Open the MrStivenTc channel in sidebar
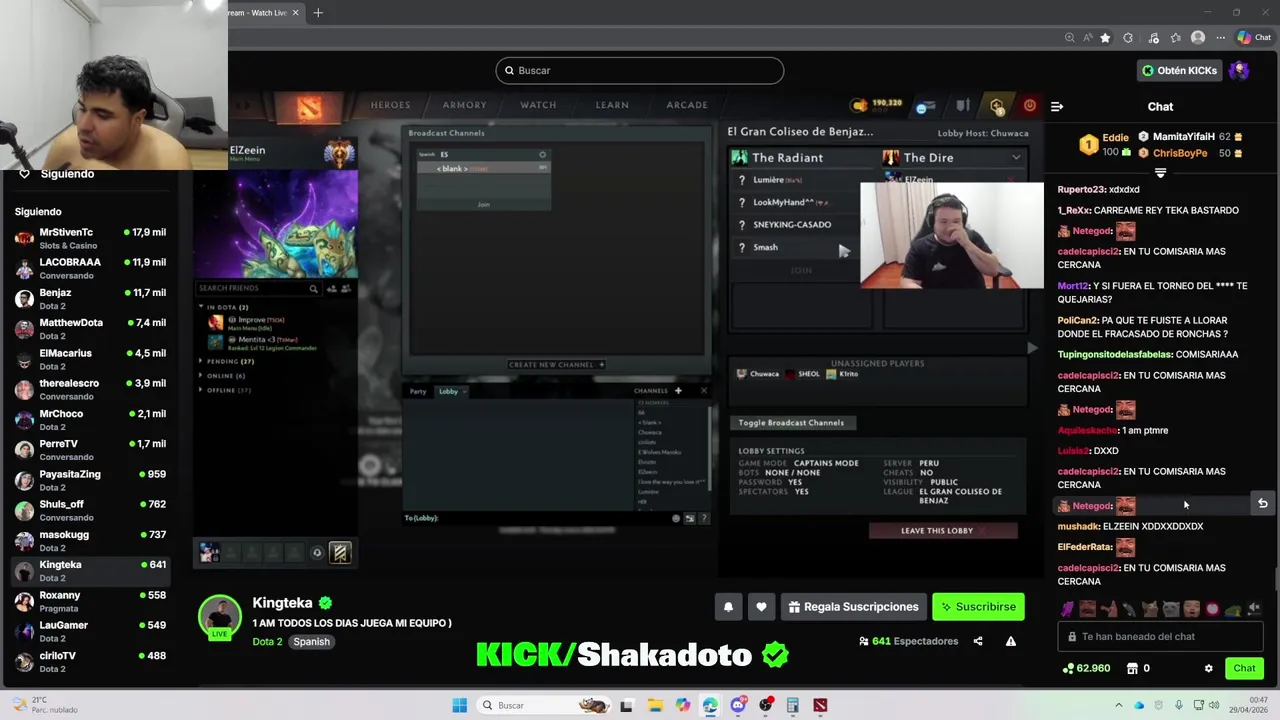 tap(90, 238)
